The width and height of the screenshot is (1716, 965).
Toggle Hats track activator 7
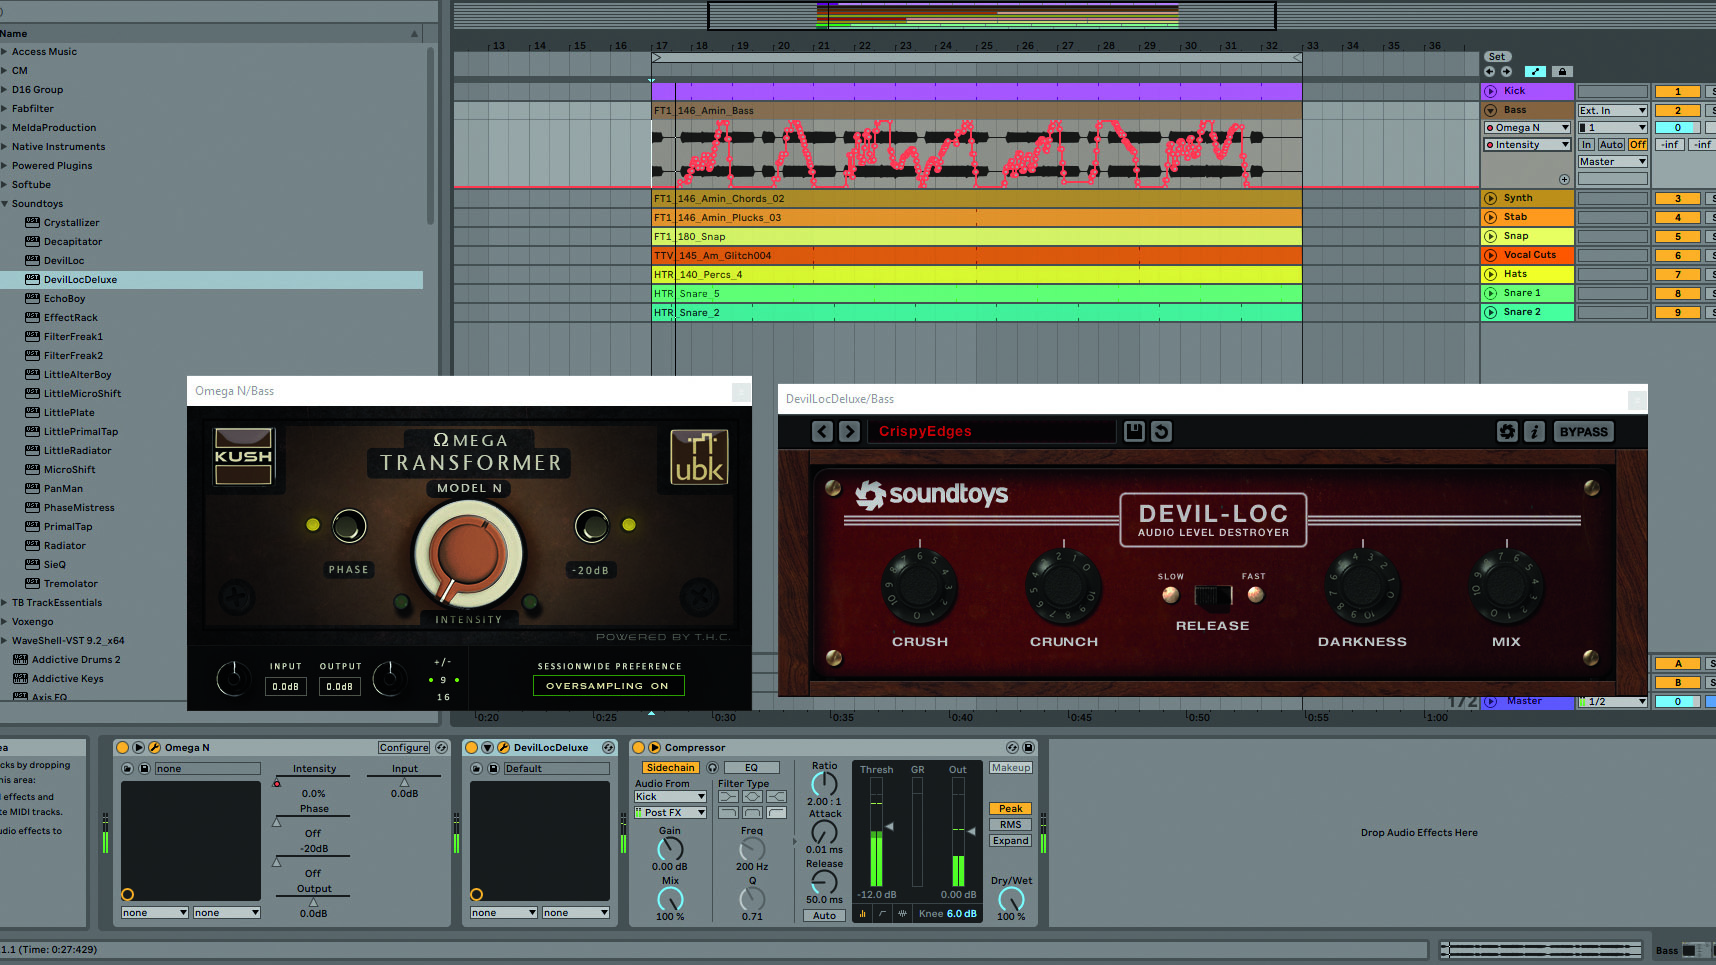1678,275
